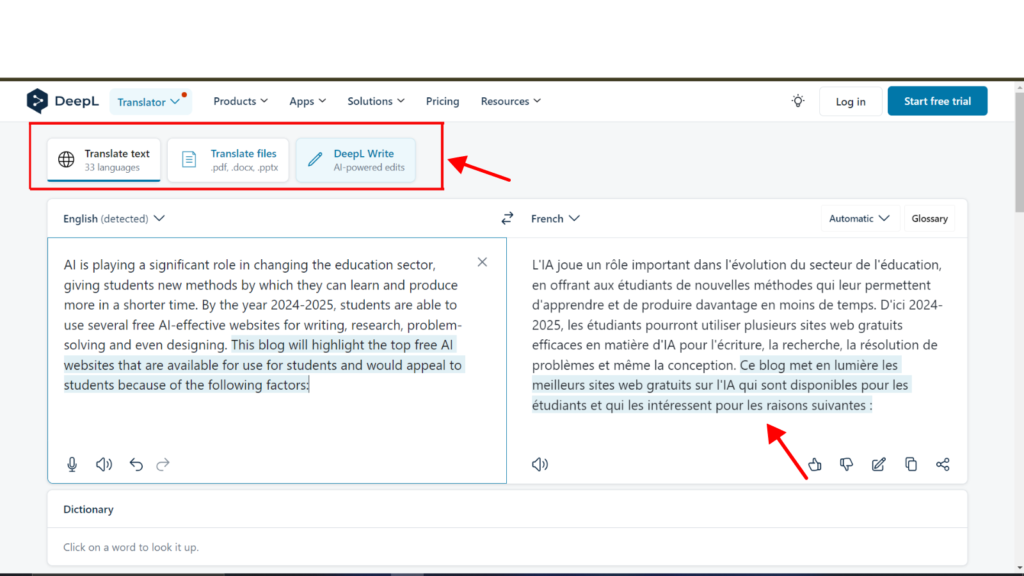Open the DeepL Write tab
Screen dimensions: 1024x576
(355, 159)
